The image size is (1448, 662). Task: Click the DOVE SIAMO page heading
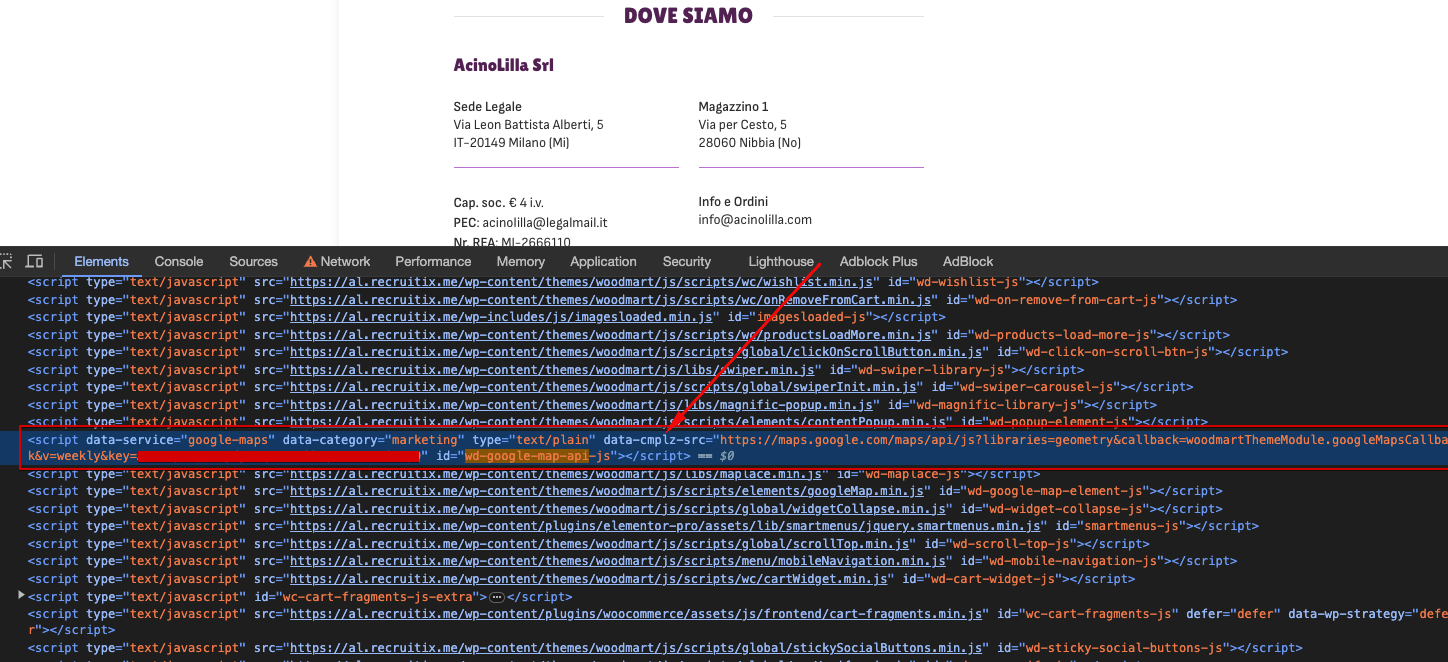click(688, 16)
